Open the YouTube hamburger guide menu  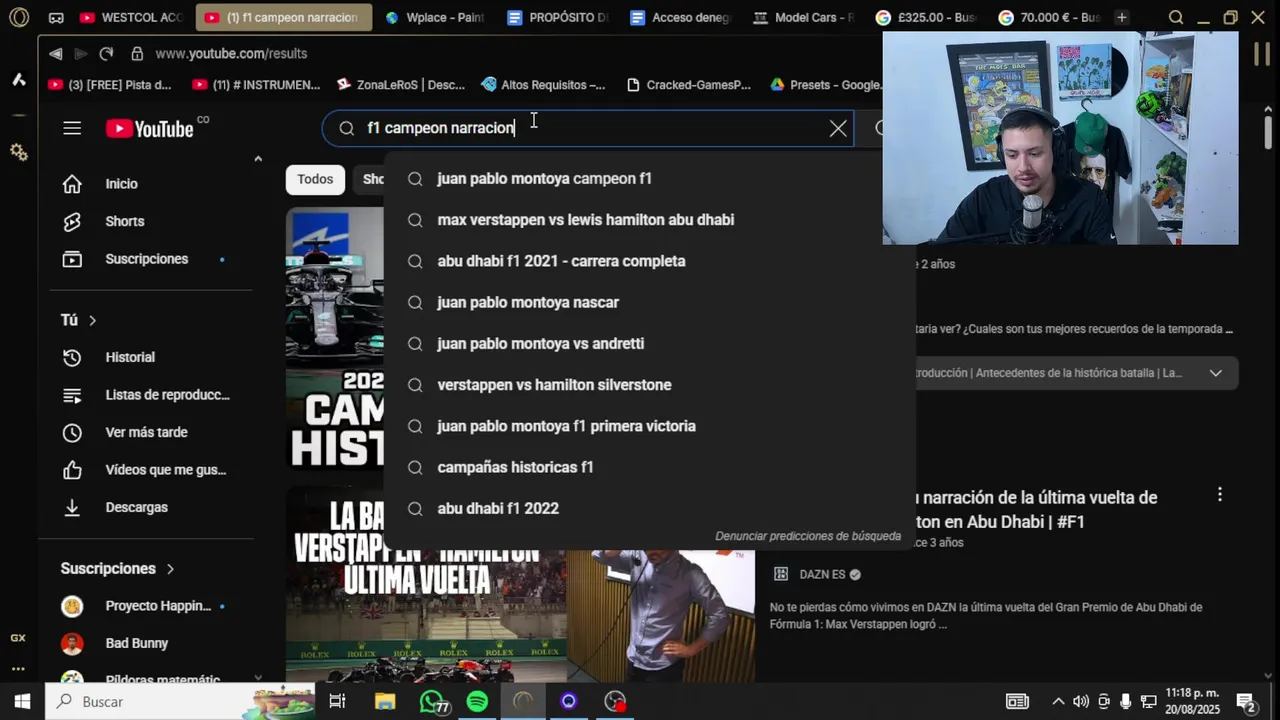click(x=72, y=128)
